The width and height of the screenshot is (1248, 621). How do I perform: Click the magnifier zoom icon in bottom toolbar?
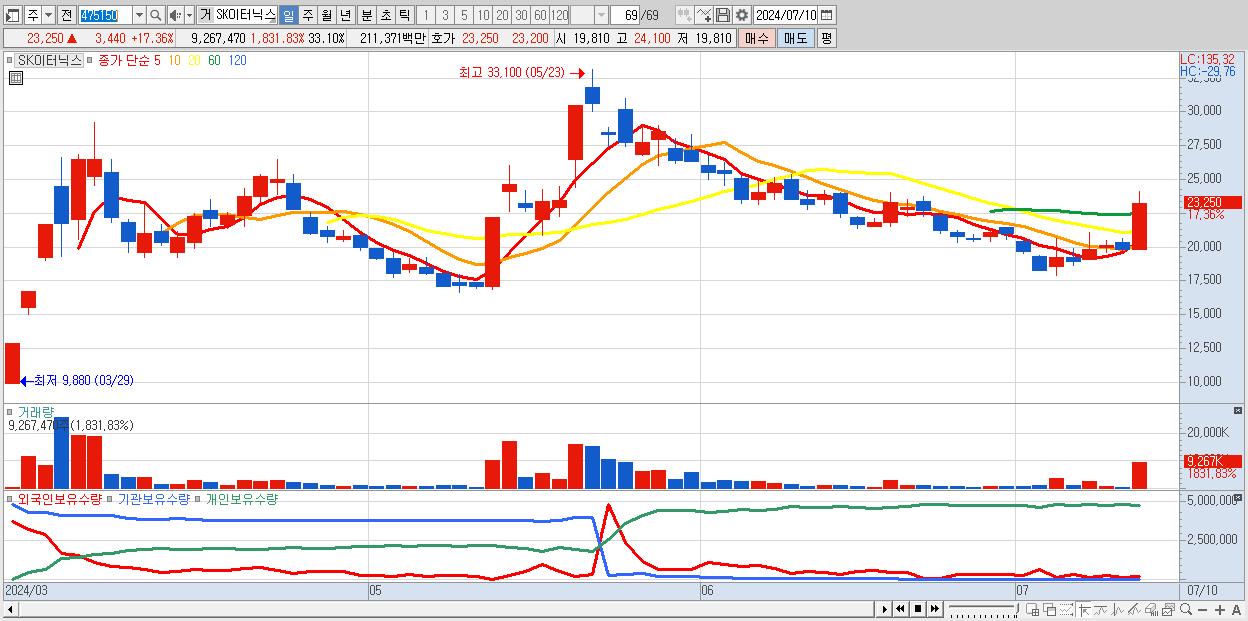tap(1185, 609)
